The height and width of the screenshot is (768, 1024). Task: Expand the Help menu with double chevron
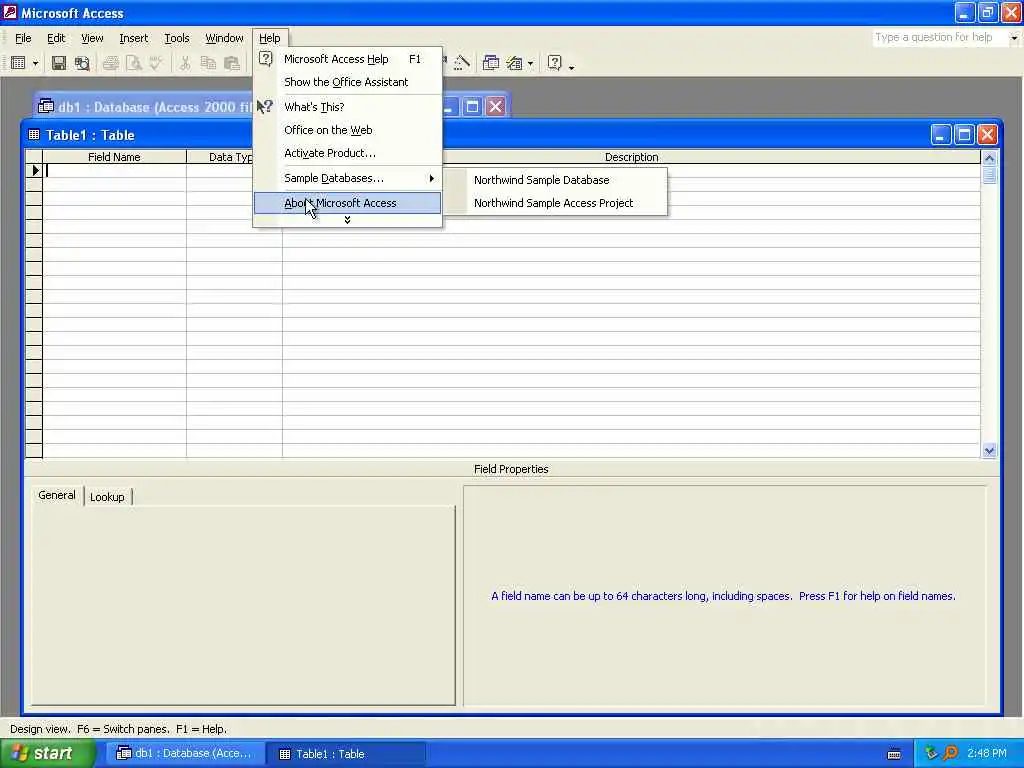click(347, 220)
